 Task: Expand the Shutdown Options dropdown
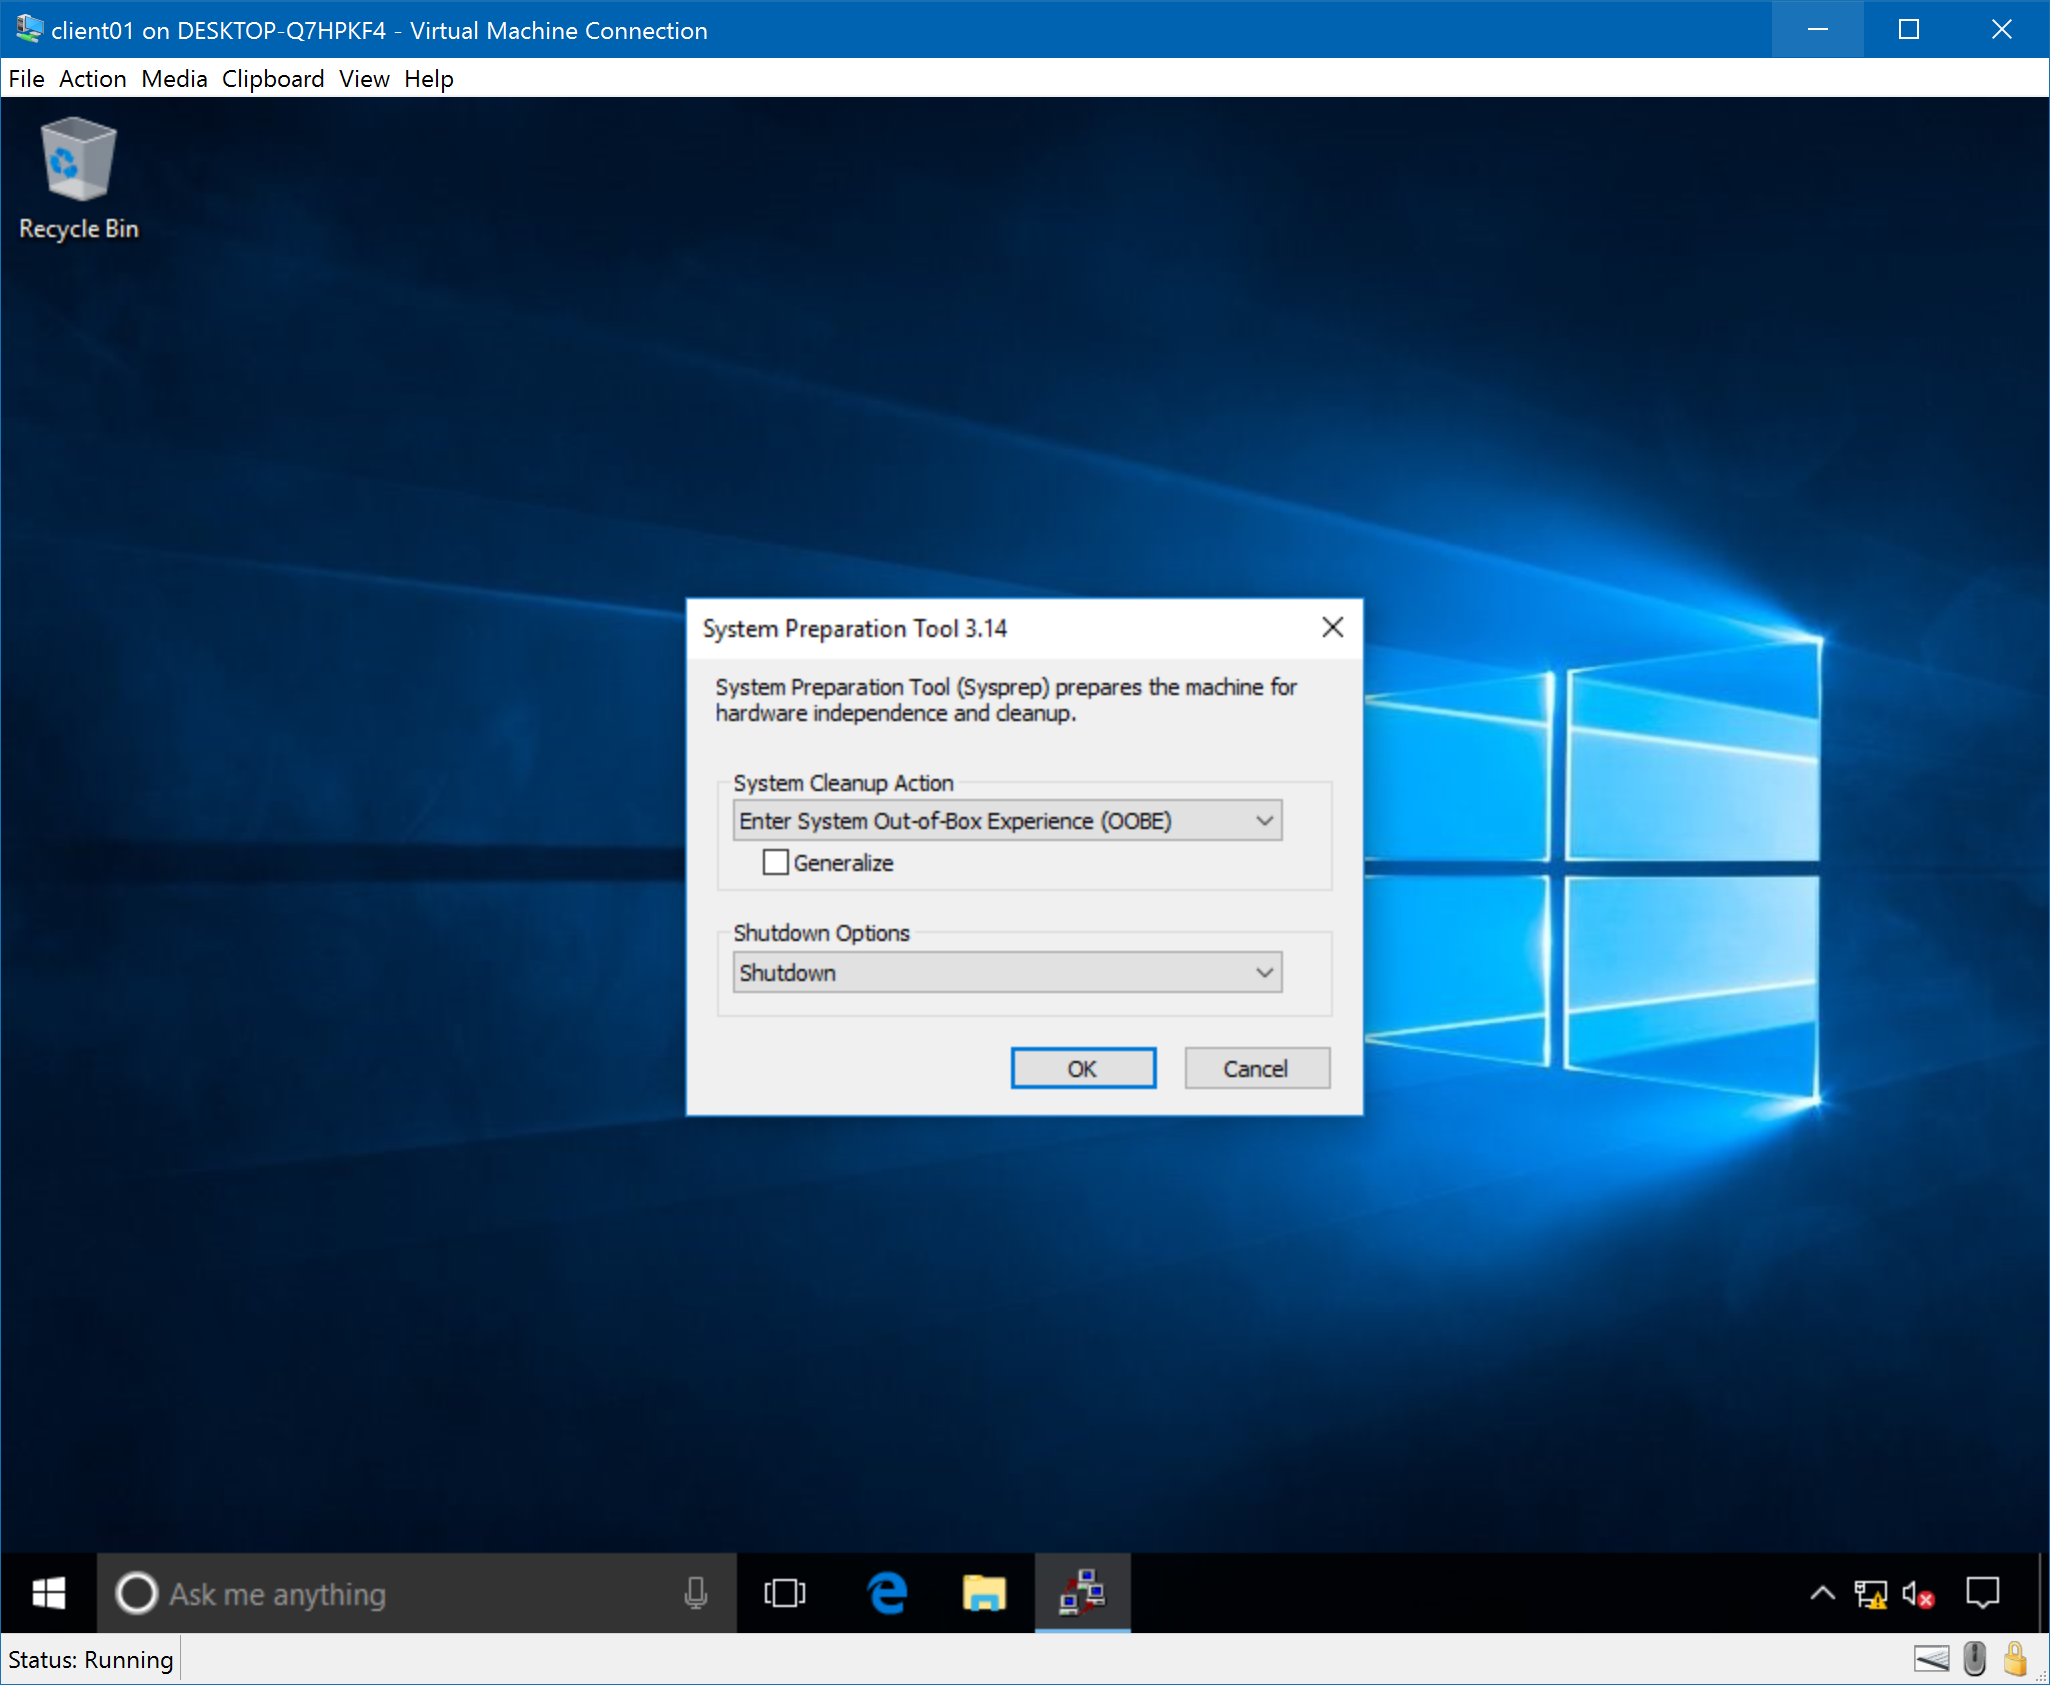click(1007, 973)
